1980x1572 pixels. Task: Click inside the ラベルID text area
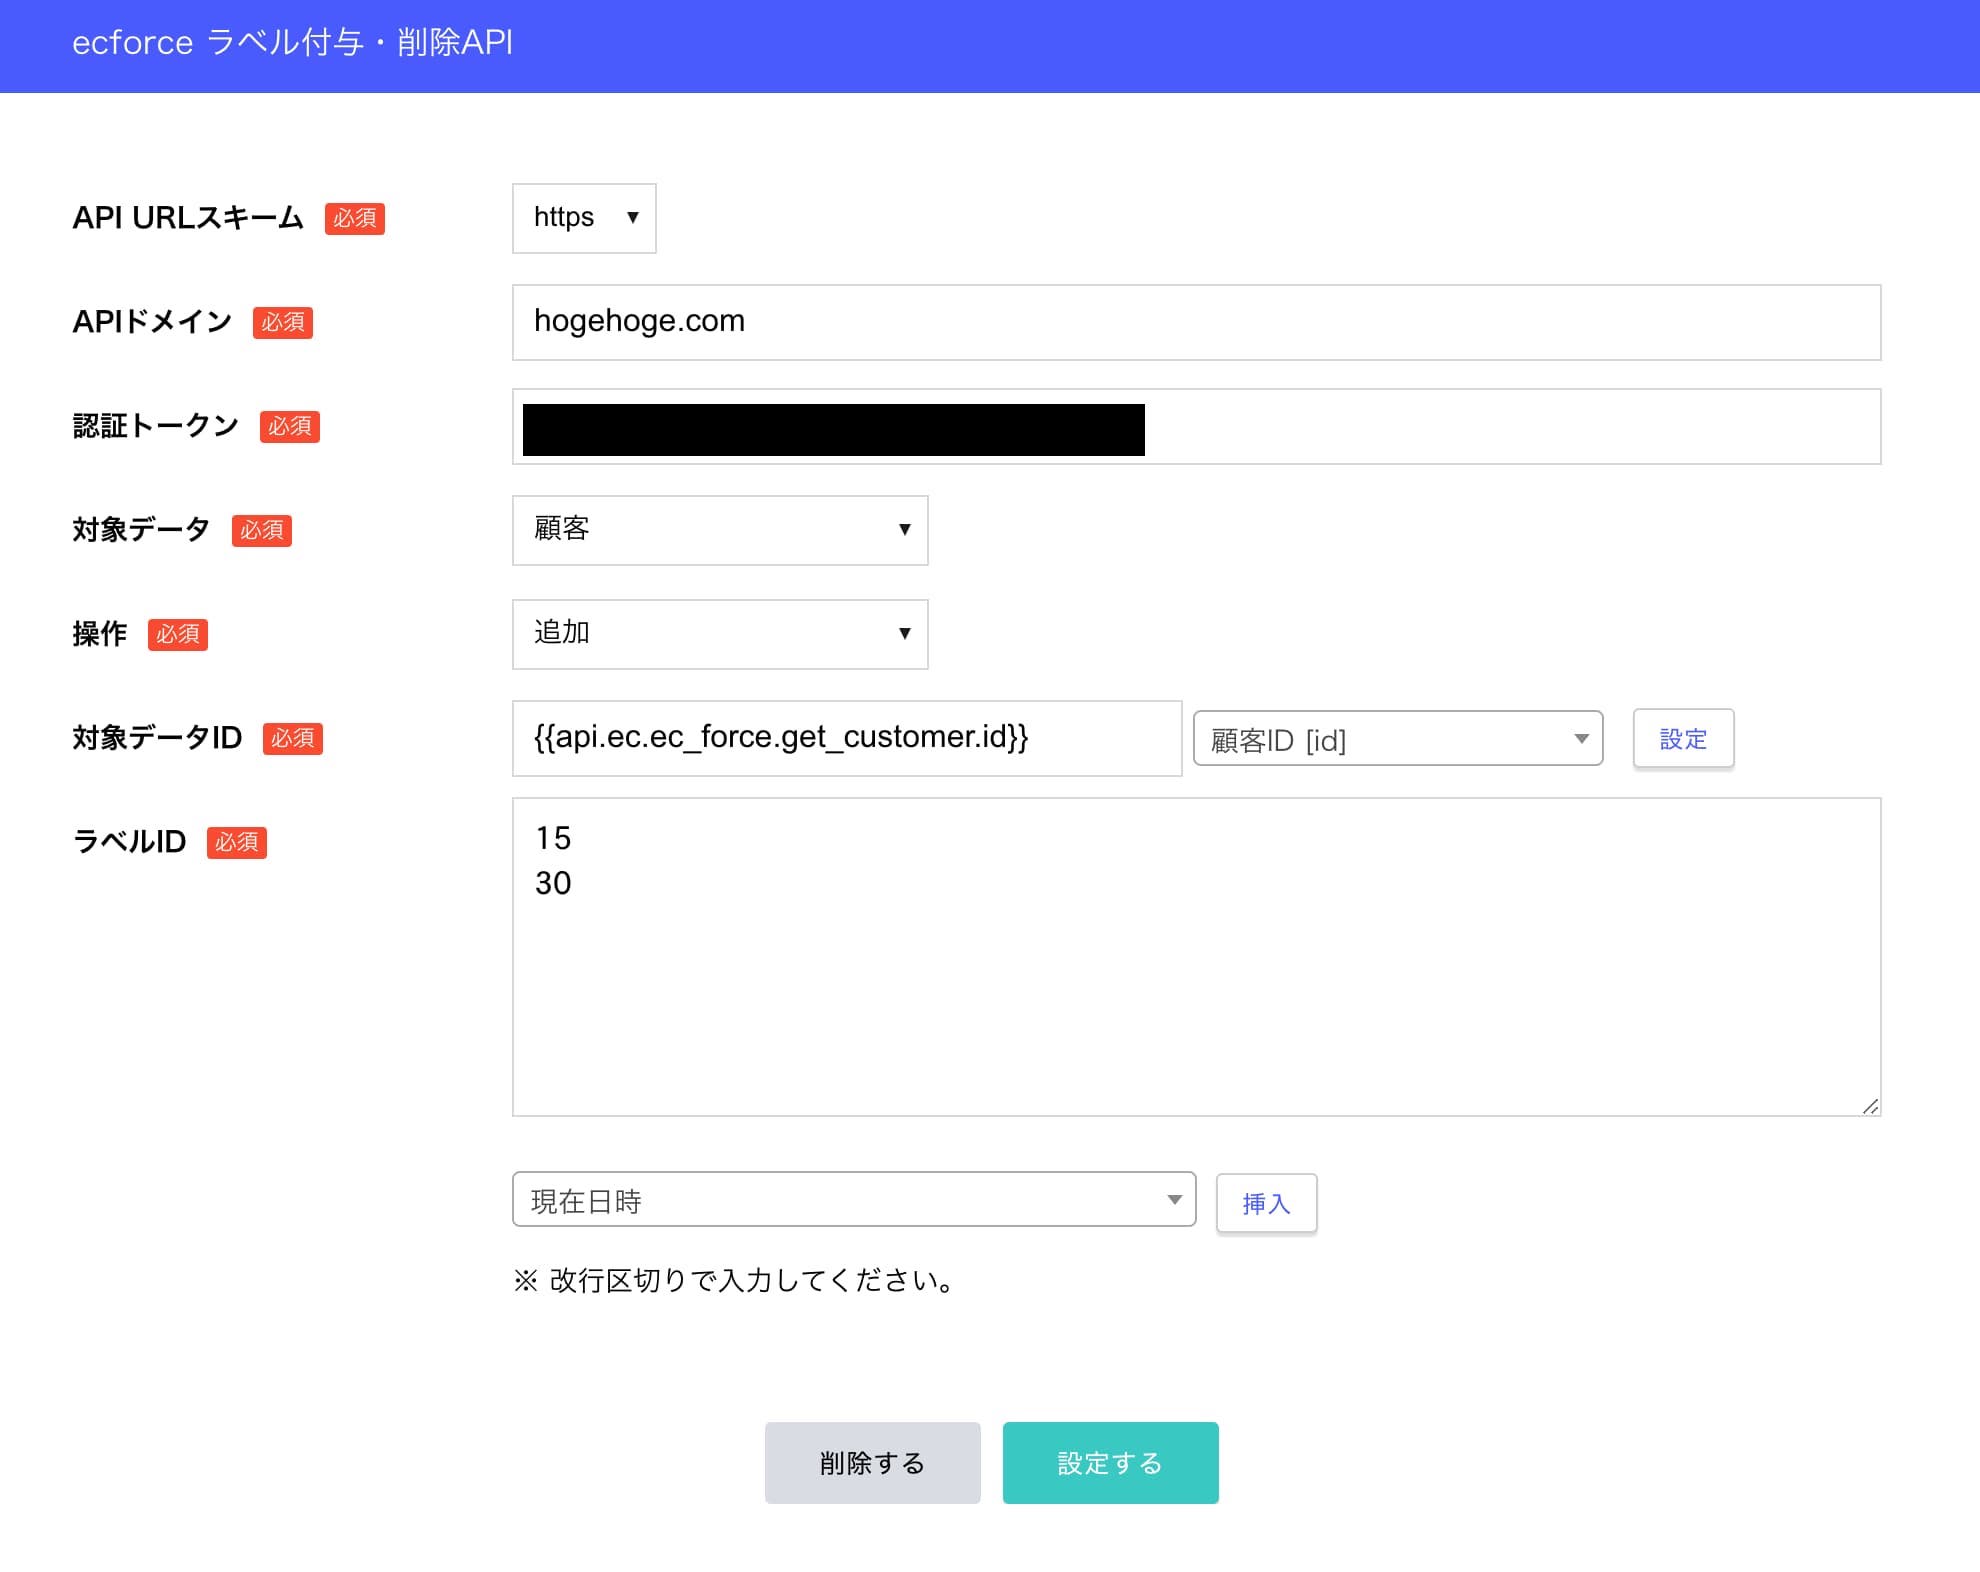coord(1196,956)
